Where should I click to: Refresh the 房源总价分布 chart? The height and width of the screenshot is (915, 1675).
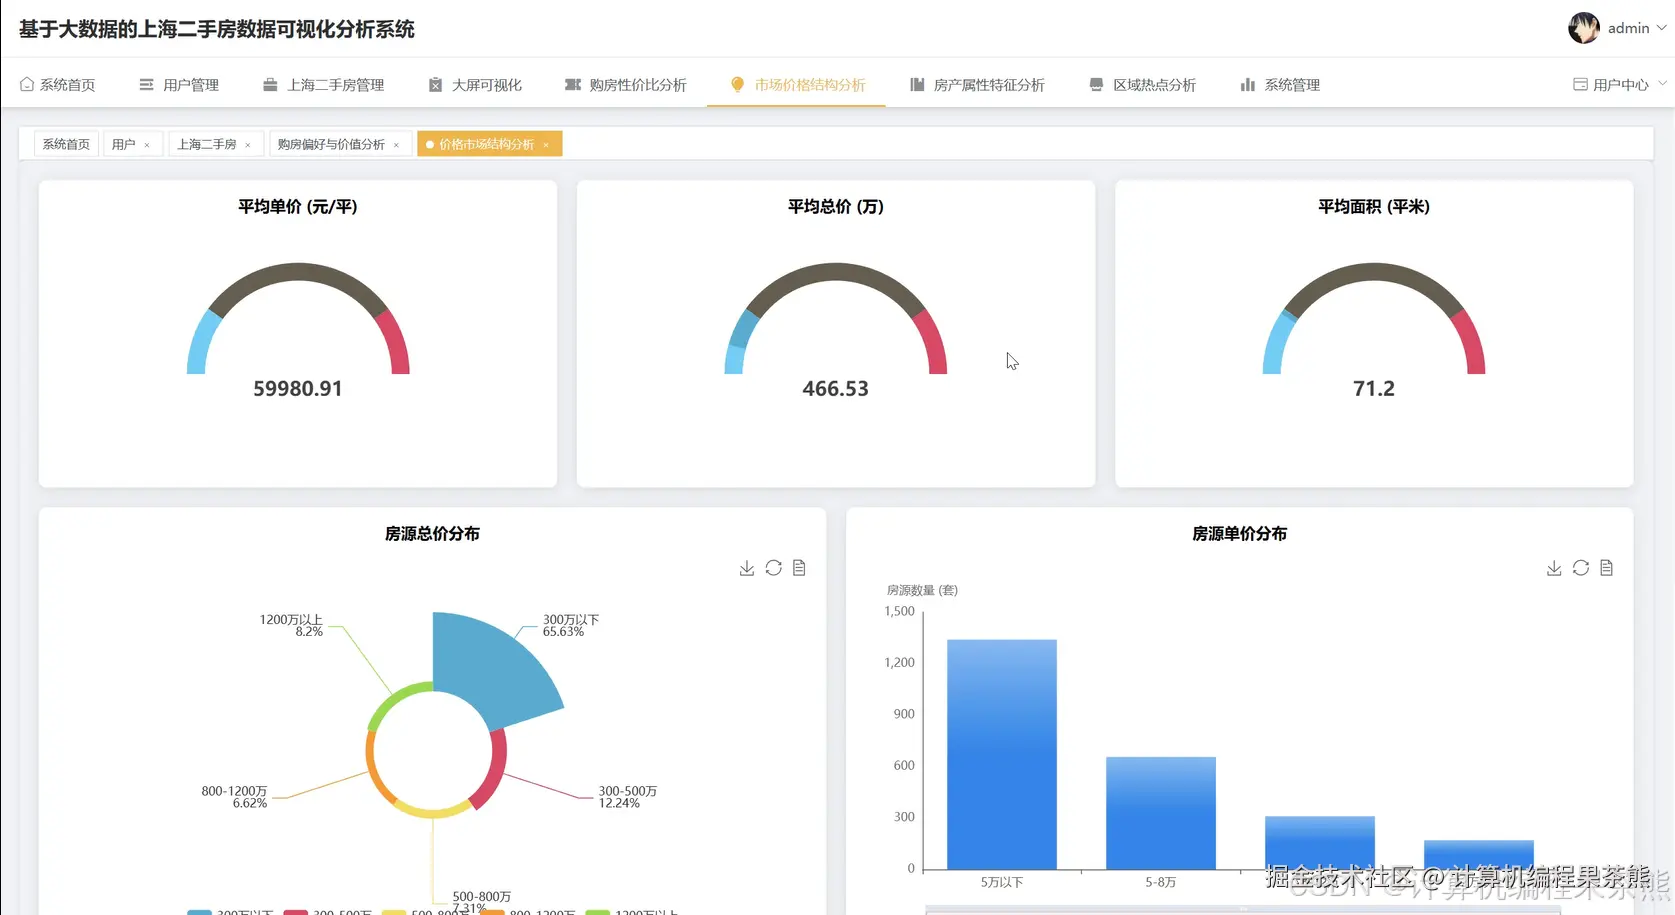coord(774,568)
